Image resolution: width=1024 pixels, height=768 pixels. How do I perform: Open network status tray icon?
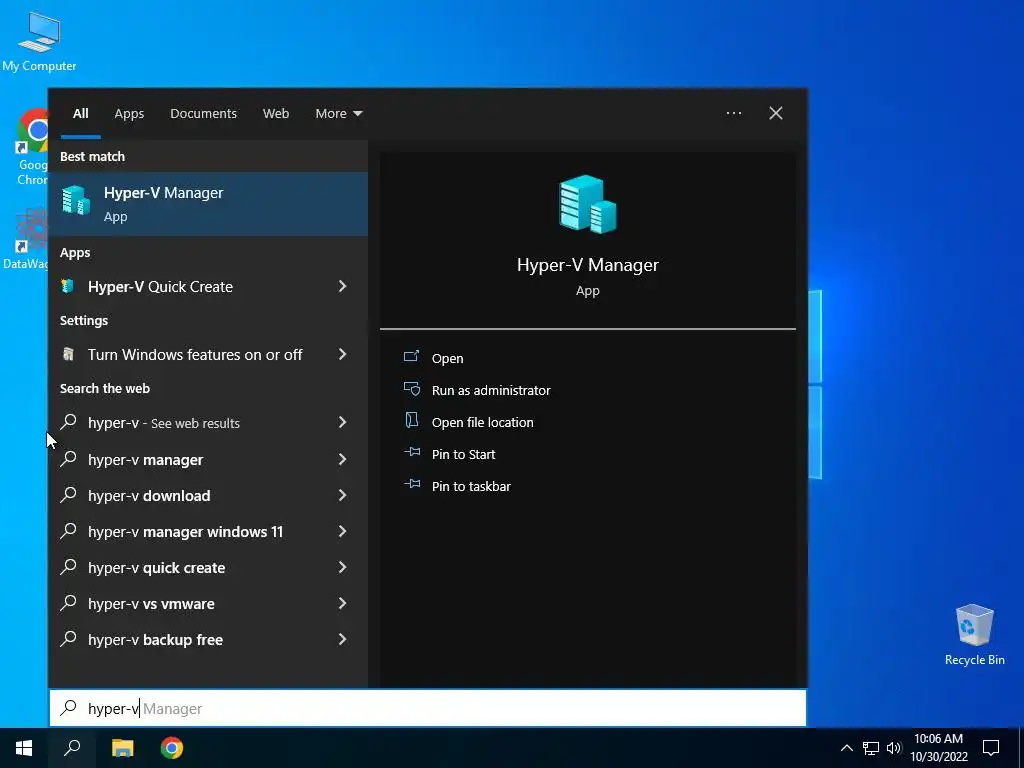coord(871,748)
